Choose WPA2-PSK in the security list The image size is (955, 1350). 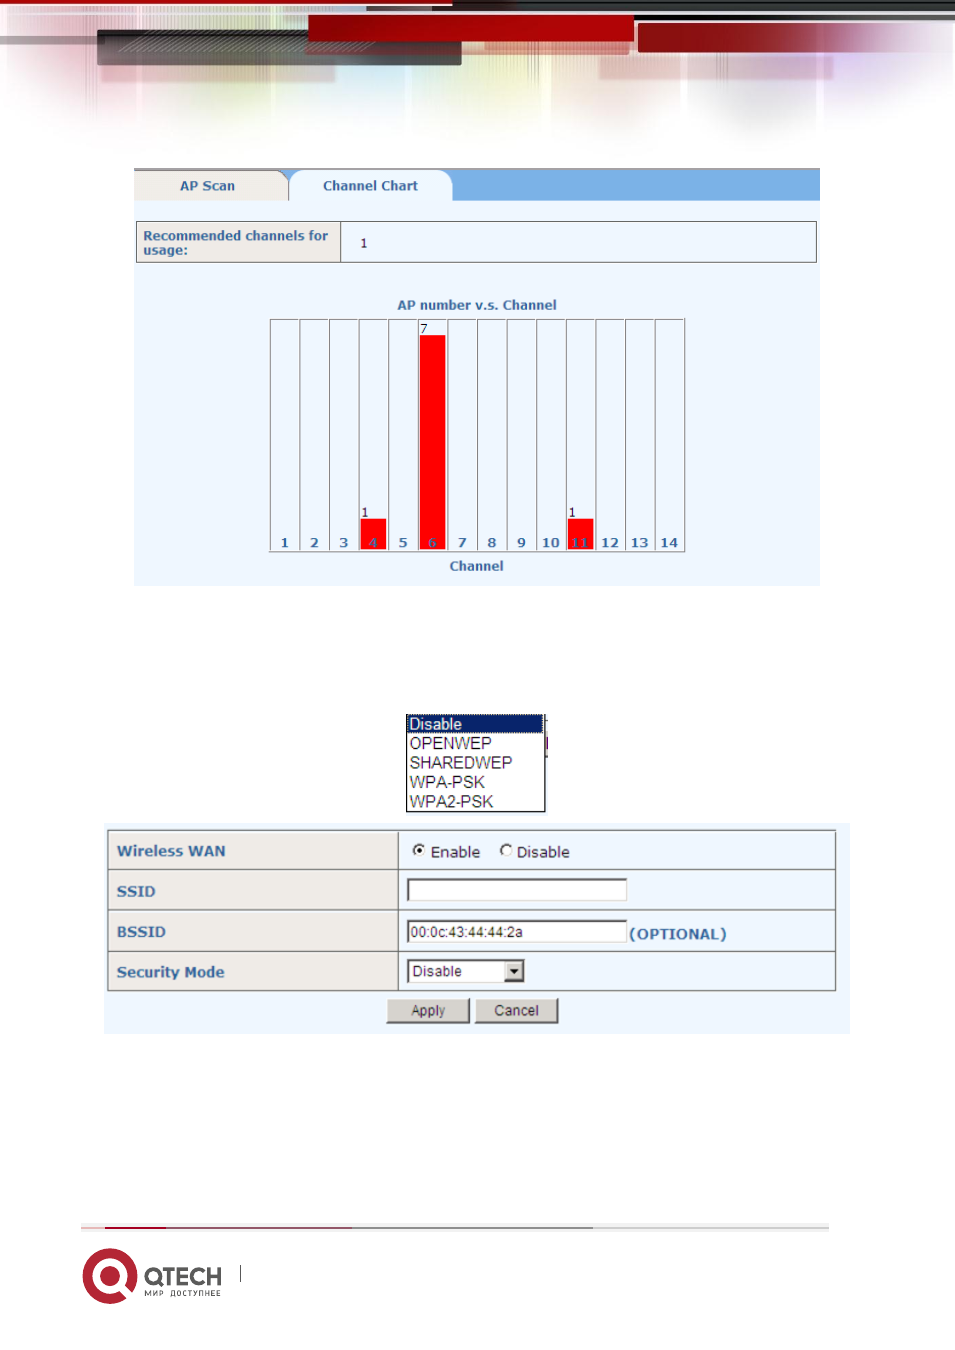[x=475, y=801]
